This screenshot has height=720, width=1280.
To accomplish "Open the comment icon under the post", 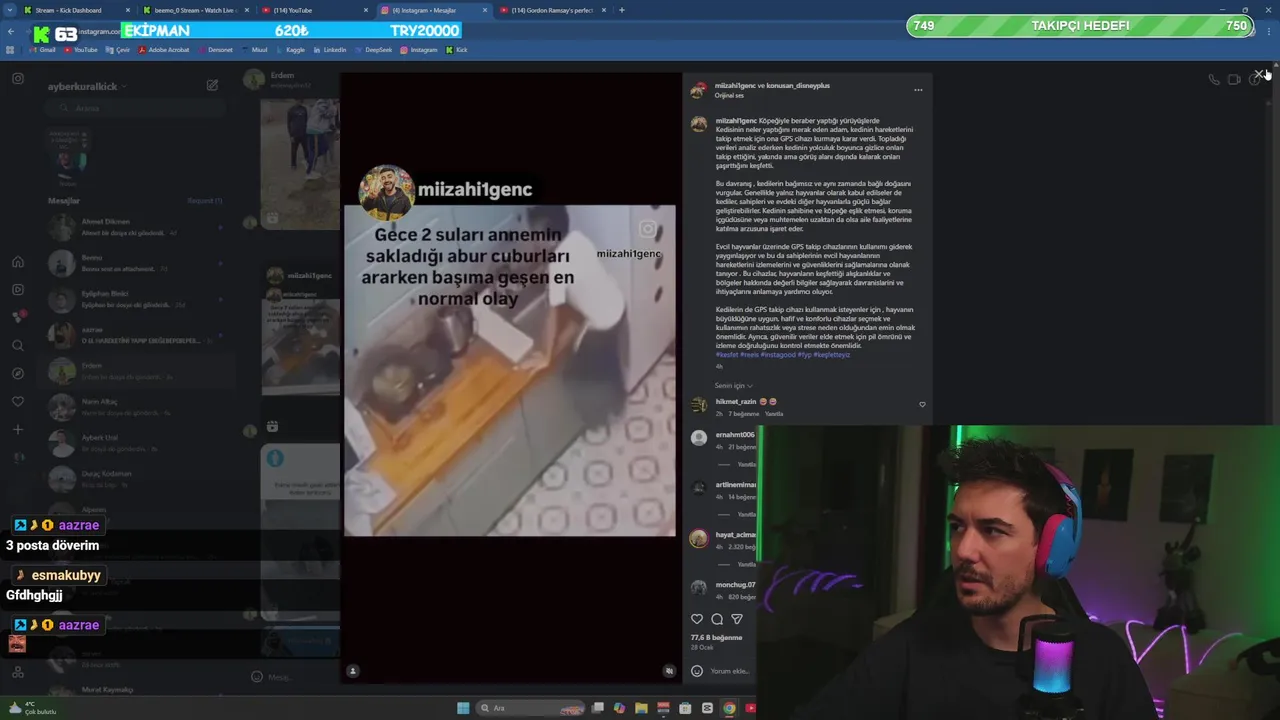I will tap(717, 619).
